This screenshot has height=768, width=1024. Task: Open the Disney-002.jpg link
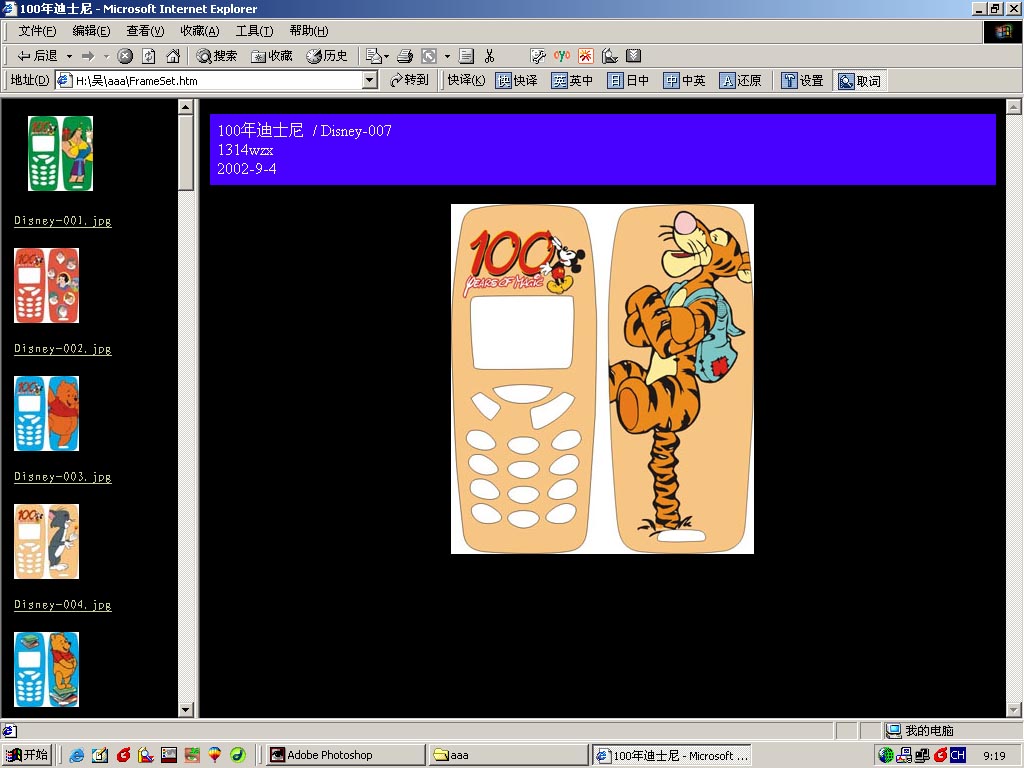point(63,349)
